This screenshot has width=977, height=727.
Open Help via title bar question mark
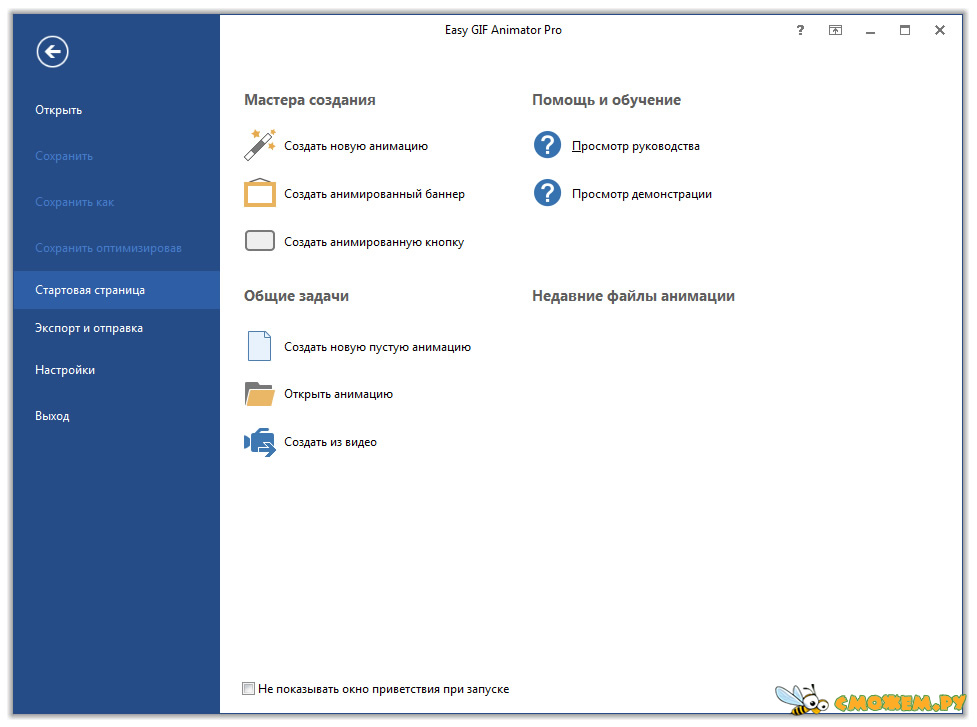(801, 30)
